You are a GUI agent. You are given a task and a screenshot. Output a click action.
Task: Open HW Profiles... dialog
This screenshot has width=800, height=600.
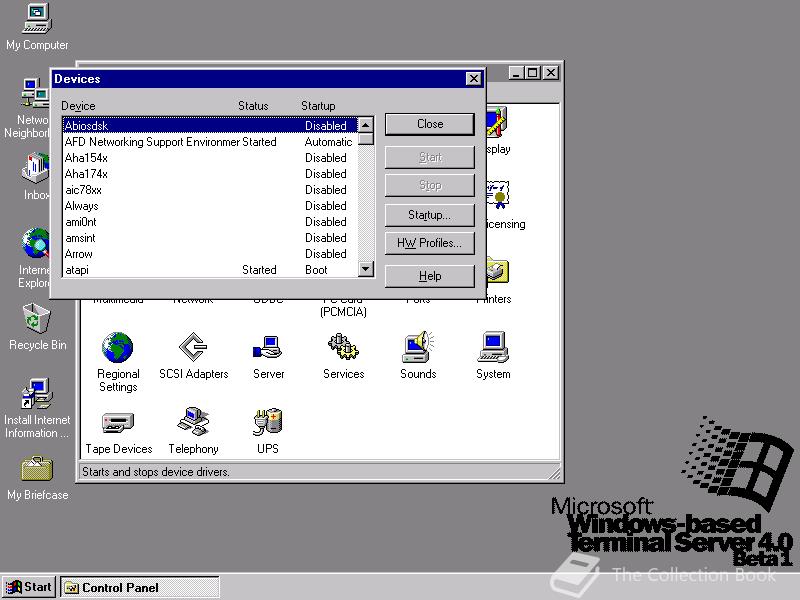click(x=430, y=243)
